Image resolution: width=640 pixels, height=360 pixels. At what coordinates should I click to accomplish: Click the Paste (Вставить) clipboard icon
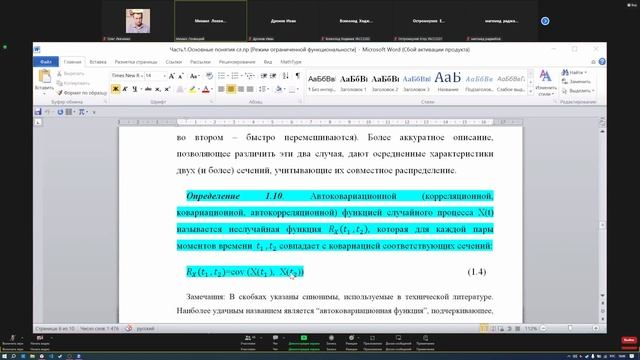click(44, 76)
